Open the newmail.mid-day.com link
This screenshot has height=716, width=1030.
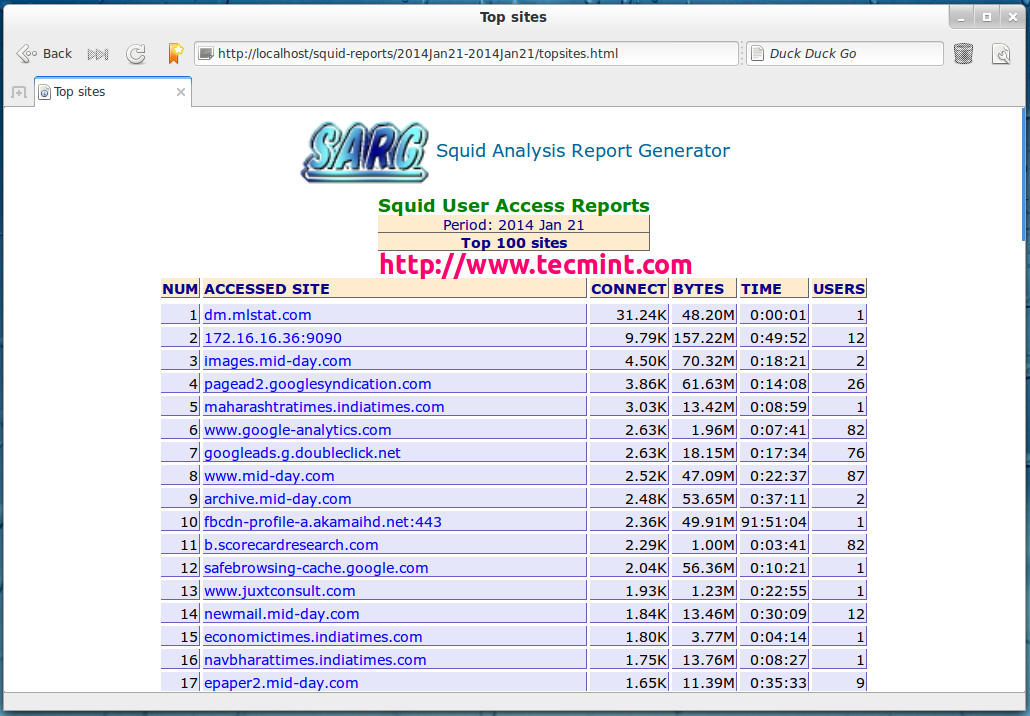click(281, 614)
